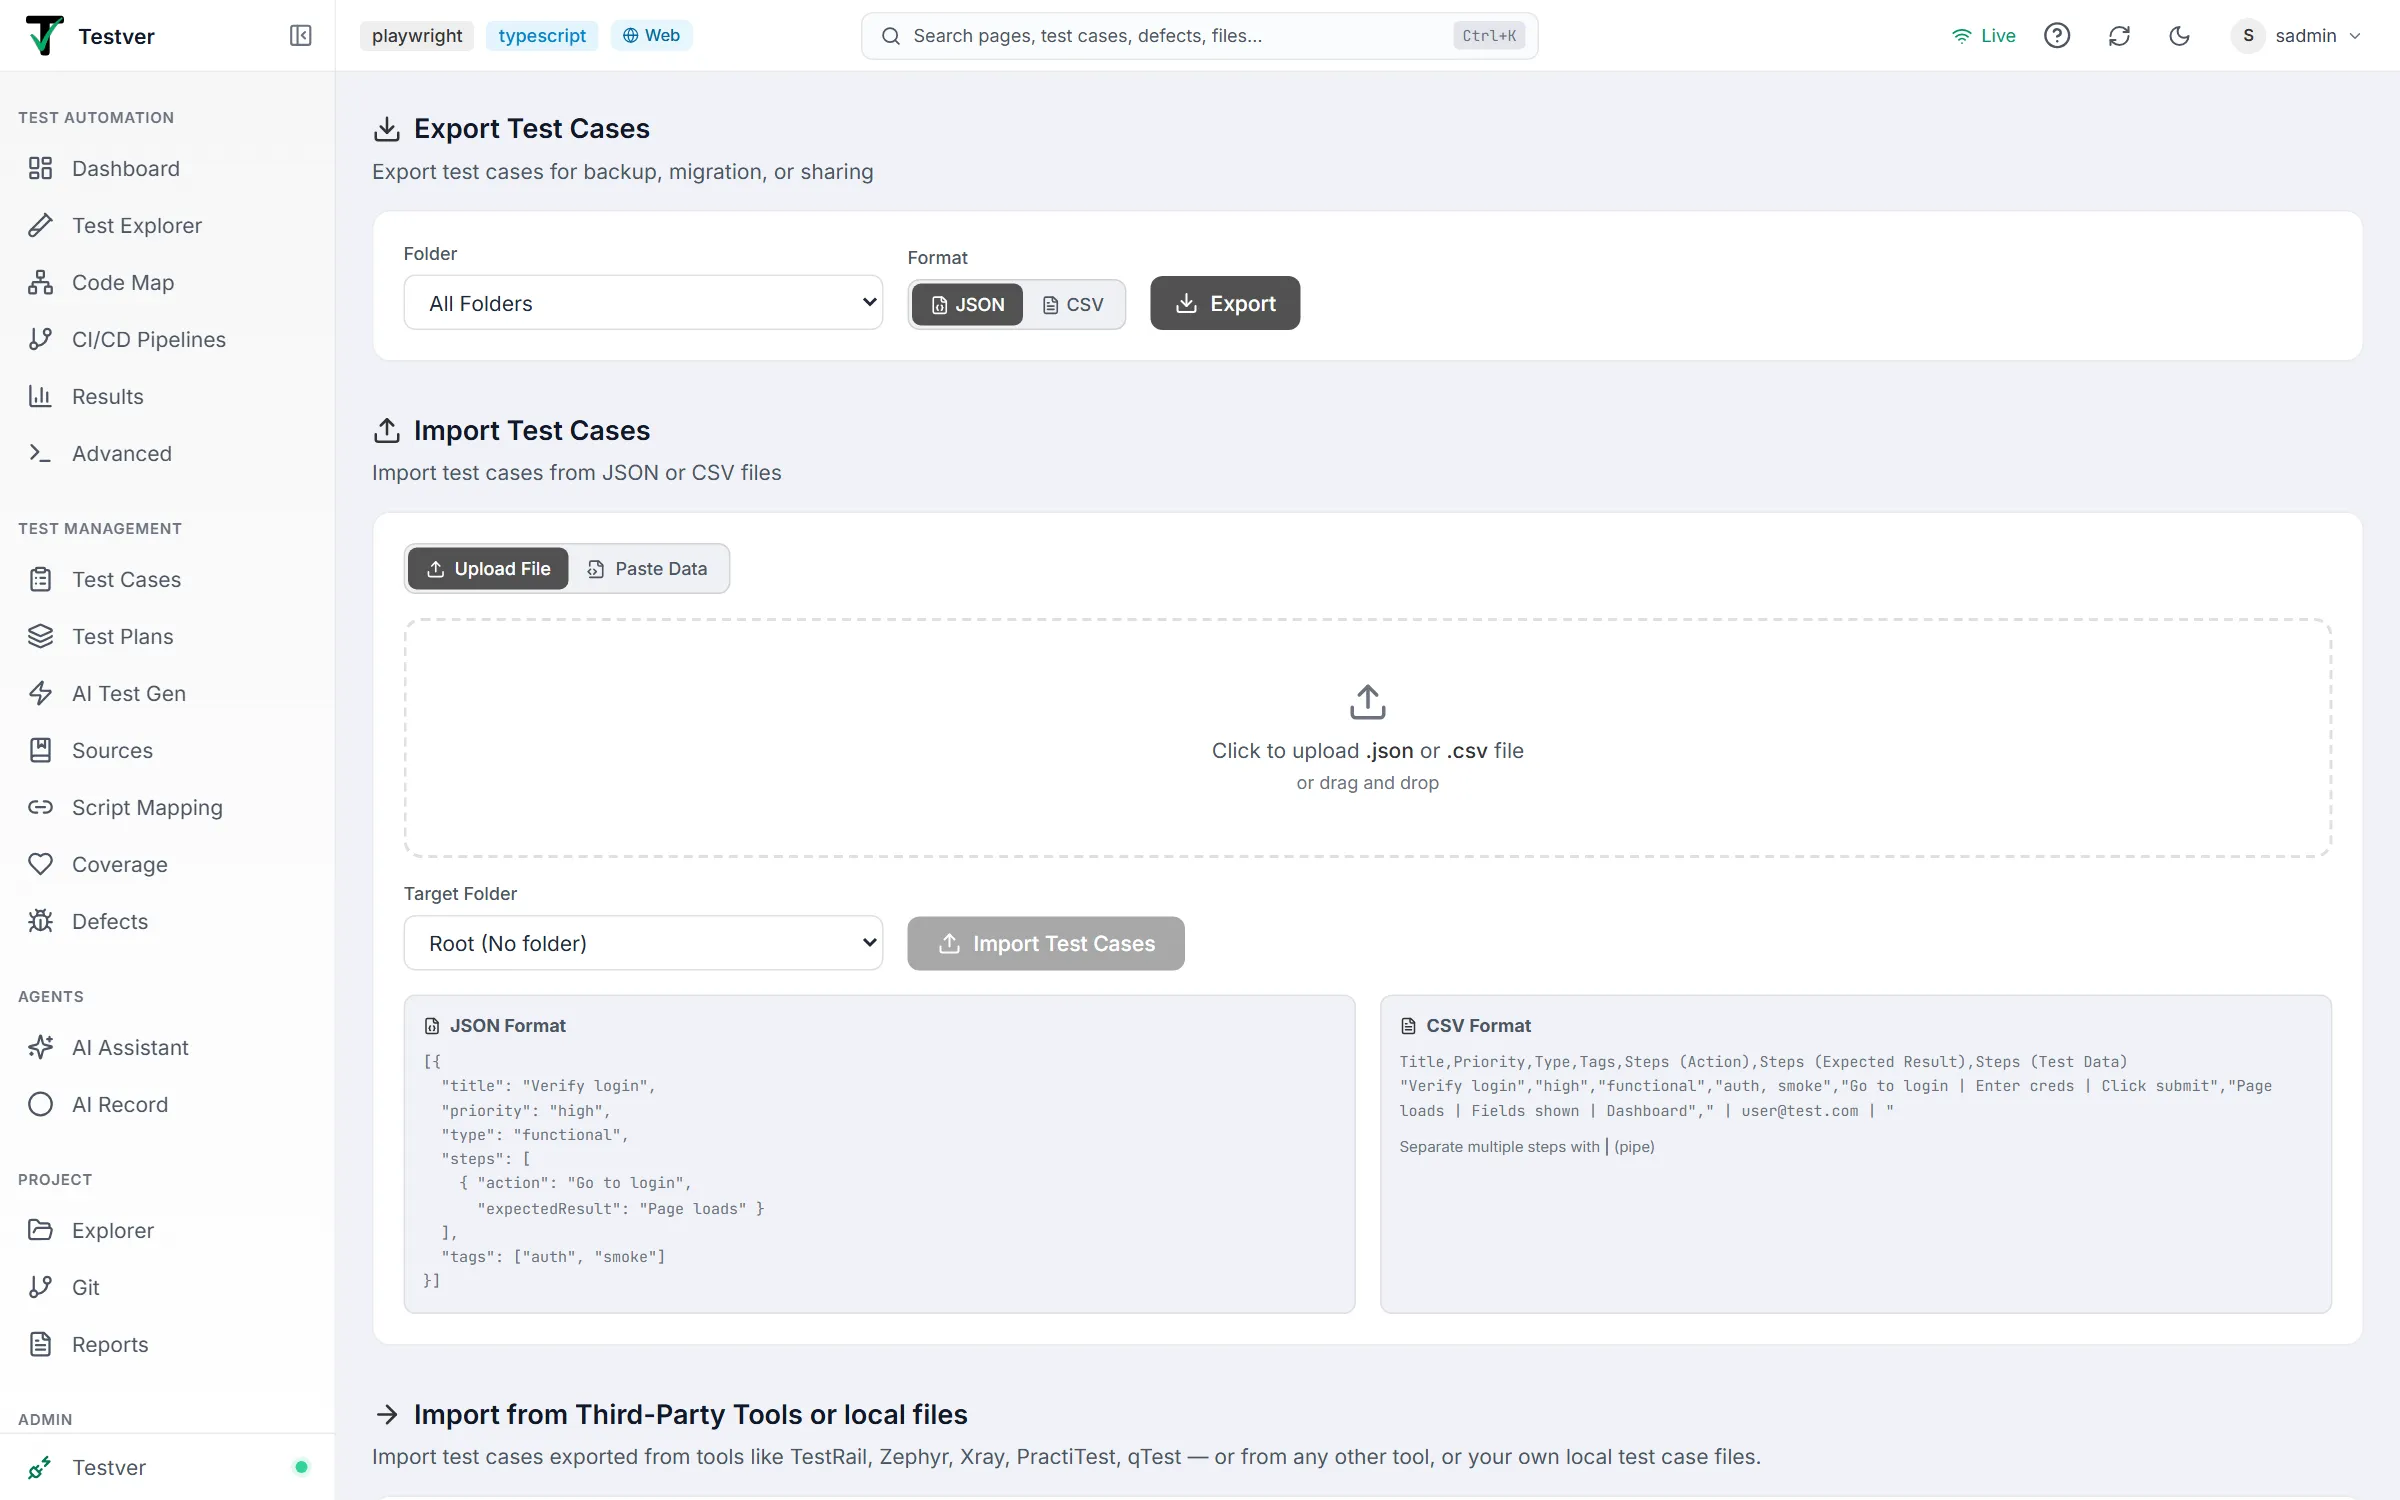Click the Web platform badge
This screenshot has width=2400, height=1500.
[651, 36]
